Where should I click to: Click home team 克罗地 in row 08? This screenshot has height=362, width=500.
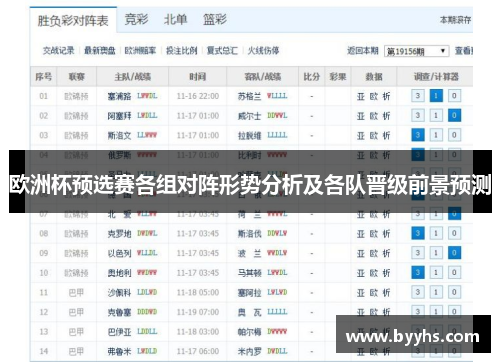(x=119, y=234)
